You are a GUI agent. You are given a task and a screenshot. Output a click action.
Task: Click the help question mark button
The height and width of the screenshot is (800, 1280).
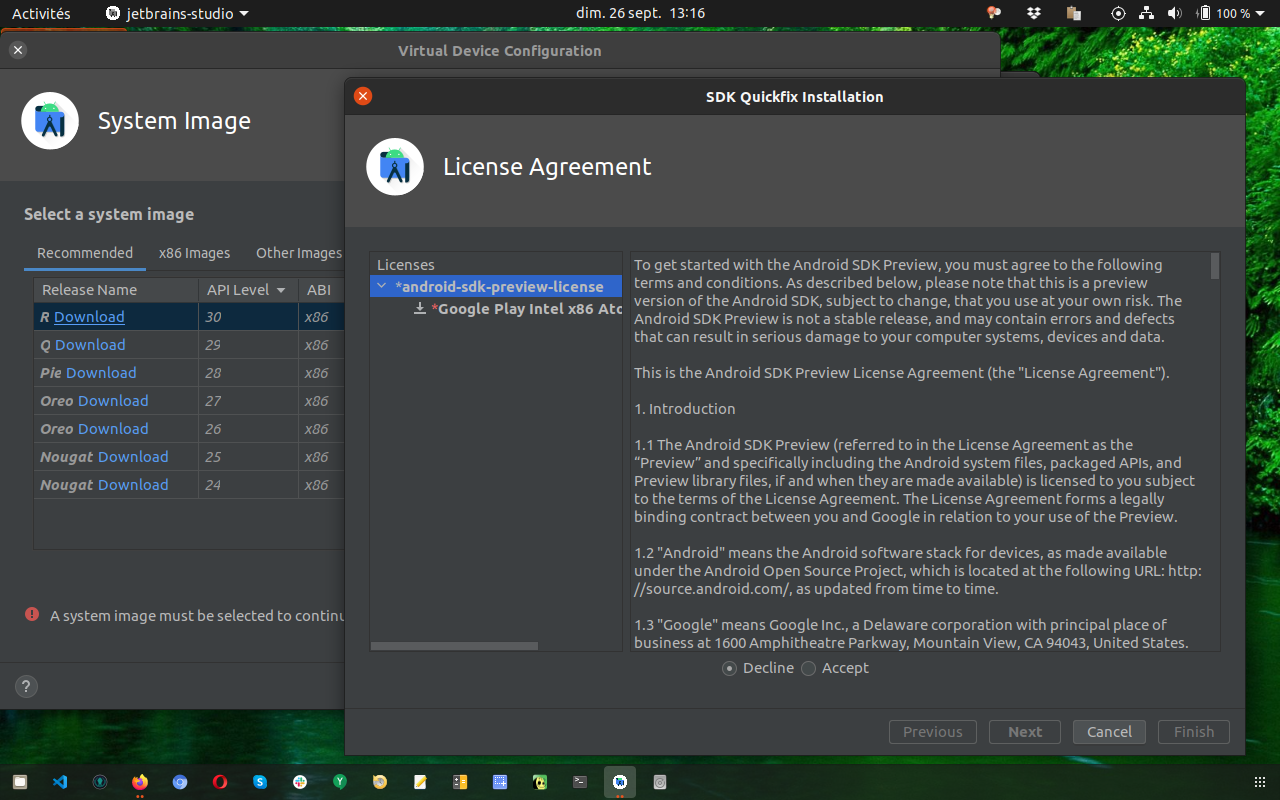(26, 687)
